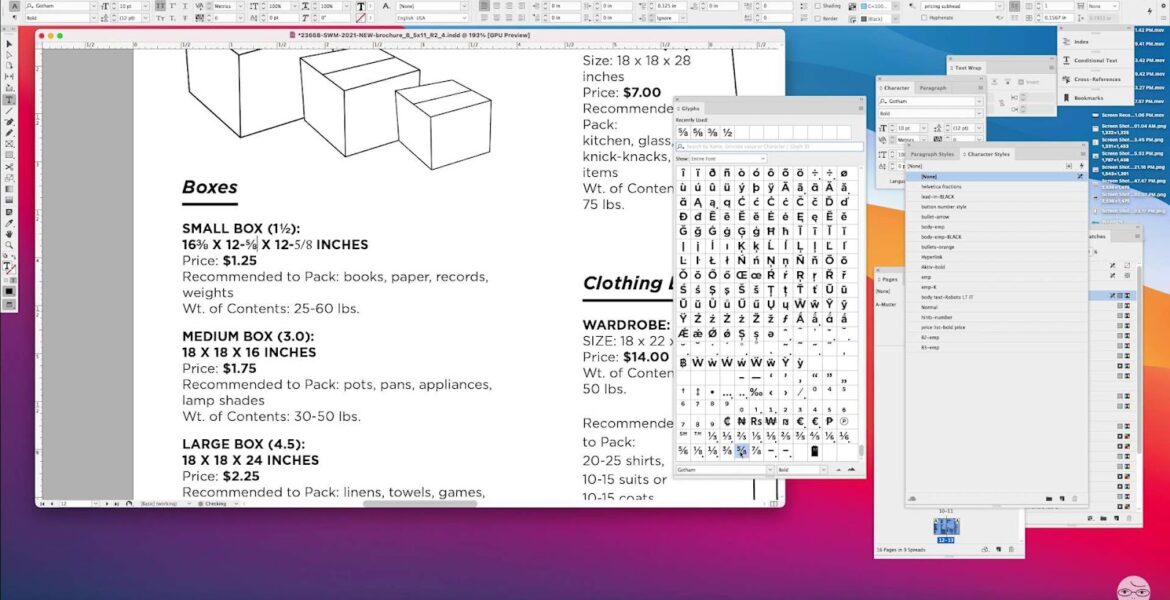Click create new character style icon
Viewport: 1170px width, 600px height.
(1063, 499)
